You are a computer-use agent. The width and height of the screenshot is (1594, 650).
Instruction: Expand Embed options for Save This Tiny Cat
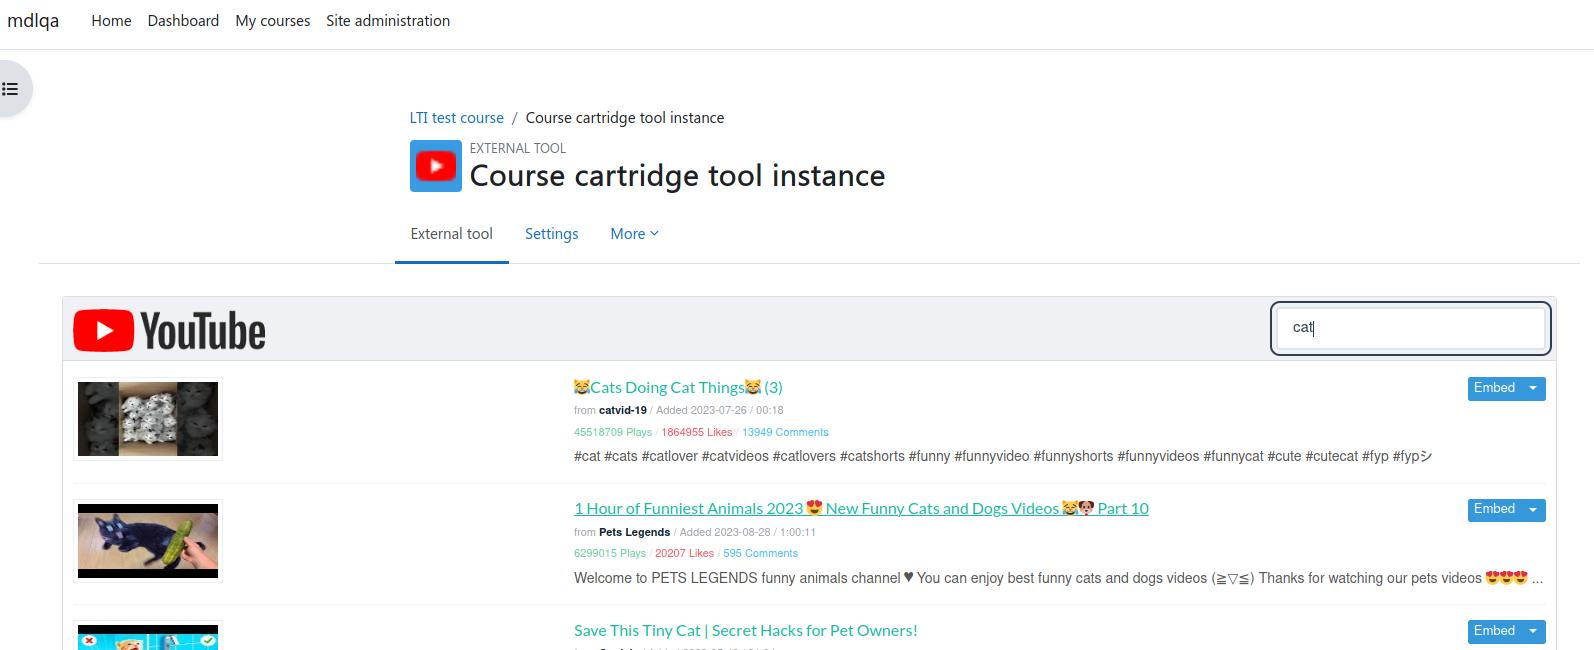pos(1533,631)
